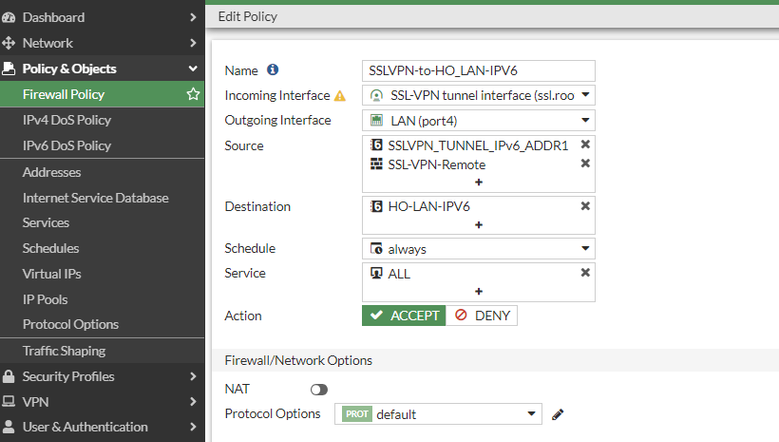Screen dimensions: 779x442
Task: Expand the Security Profiles section
Action: coord(100,377)
